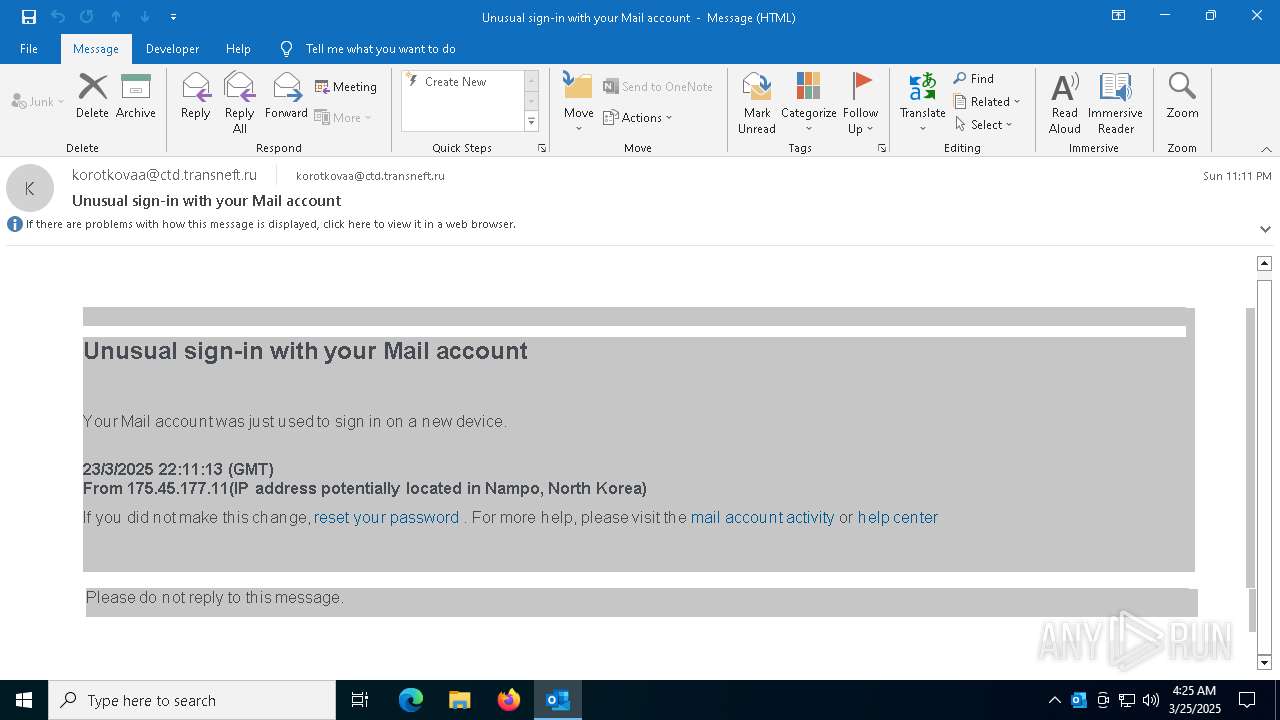Open the Windows Start menu
Image resolution: width=1280 pixels, height=720 pixels.
click(24, 700)
